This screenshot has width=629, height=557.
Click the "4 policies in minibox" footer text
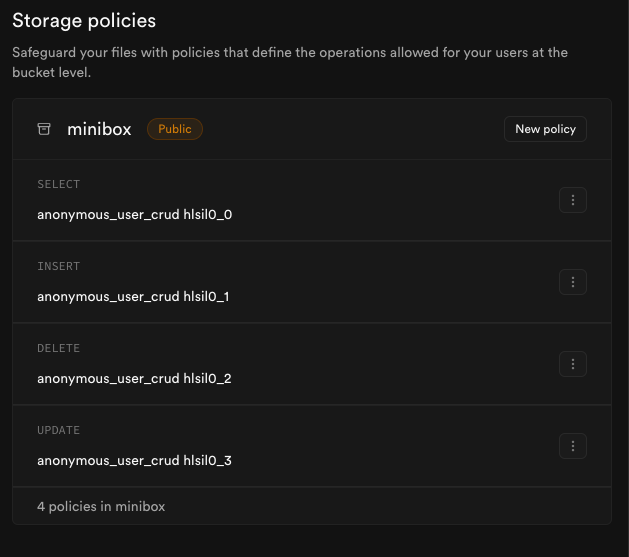[x=101, y=506]
